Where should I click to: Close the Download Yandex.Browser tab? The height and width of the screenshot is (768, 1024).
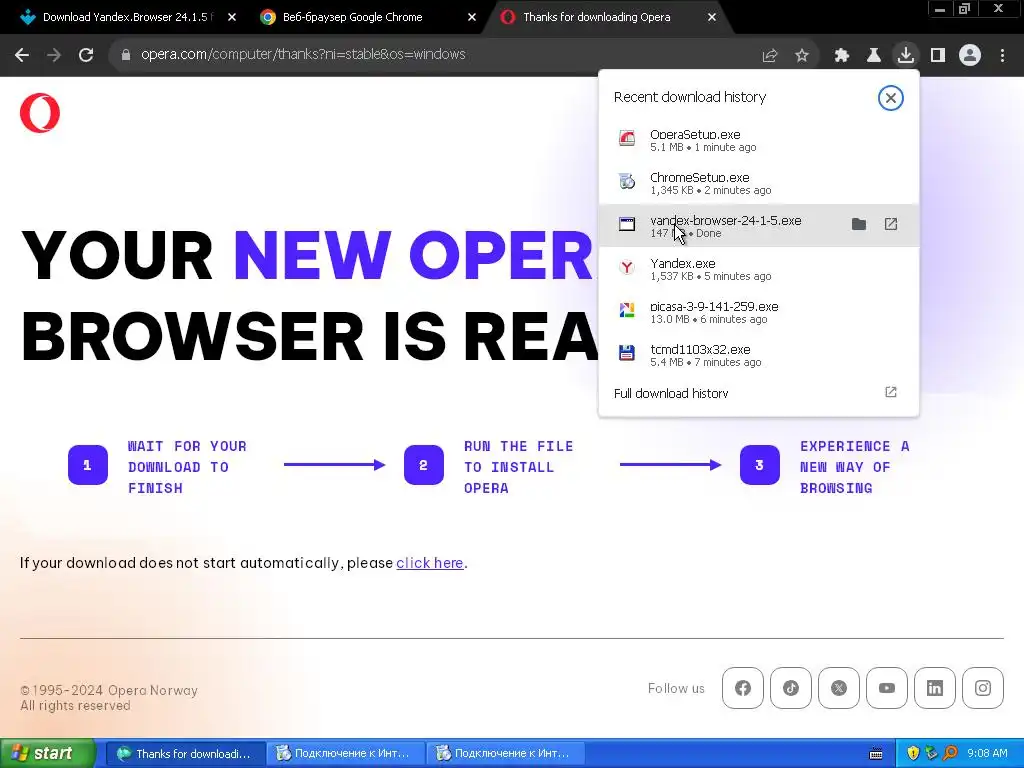tap(232, 18)
